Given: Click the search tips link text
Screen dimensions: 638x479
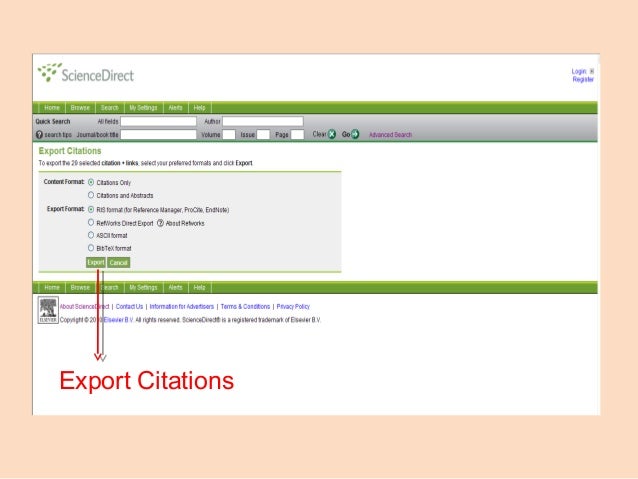Looking at the screenshot, I should tap(58, 135).
